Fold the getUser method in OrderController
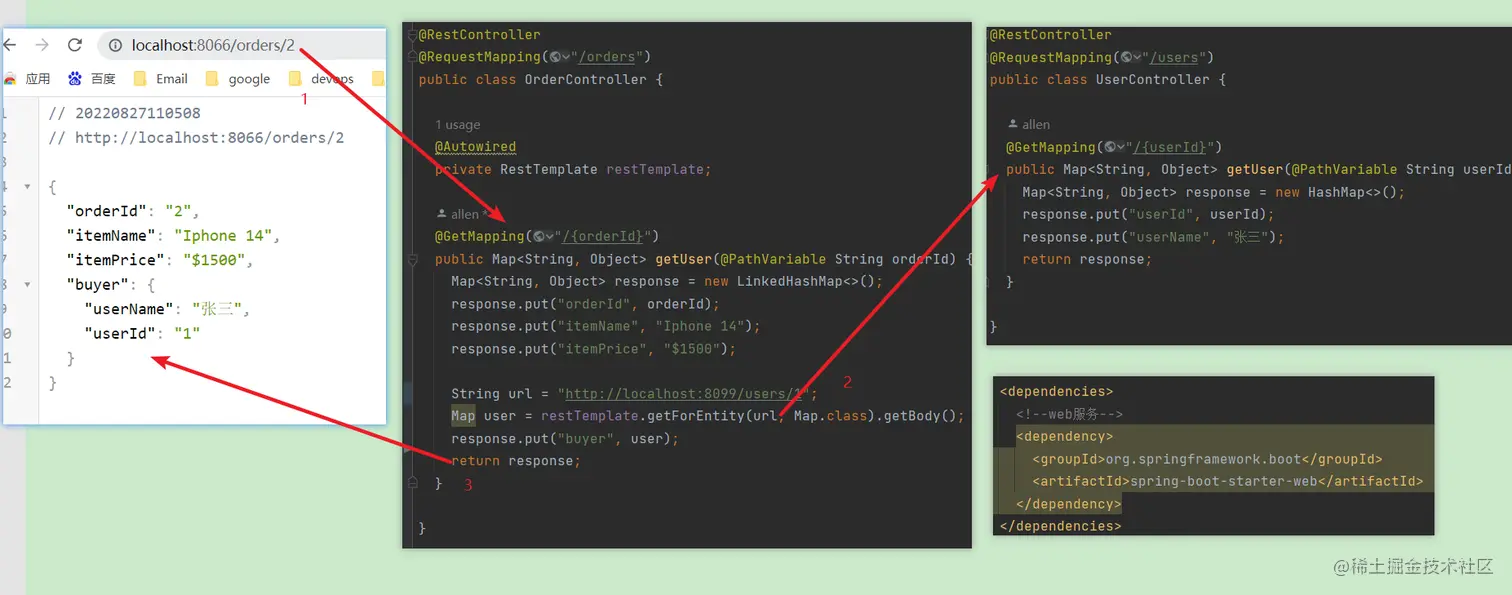Screen dimensions: 1512x595 click(x=411, y=260)
